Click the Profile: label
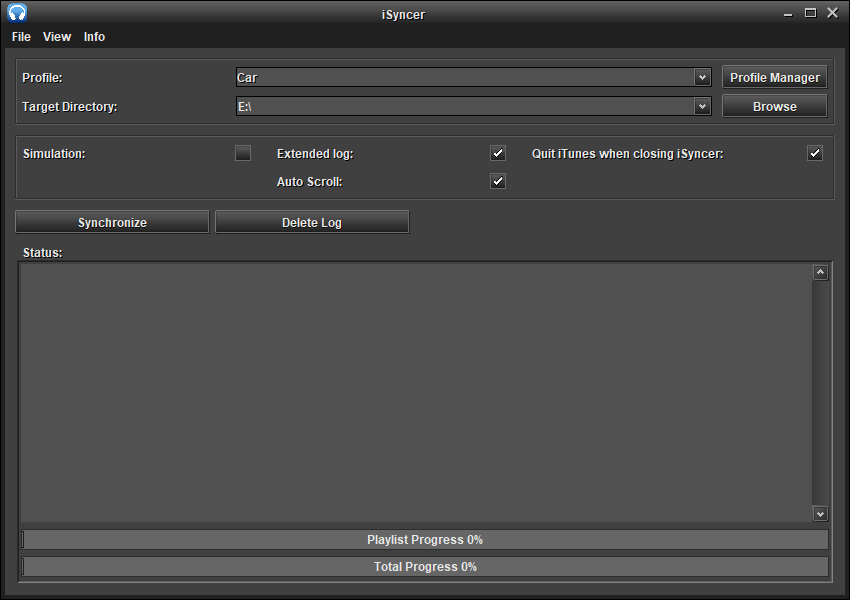Screen dimensions: 850x600 42,78
